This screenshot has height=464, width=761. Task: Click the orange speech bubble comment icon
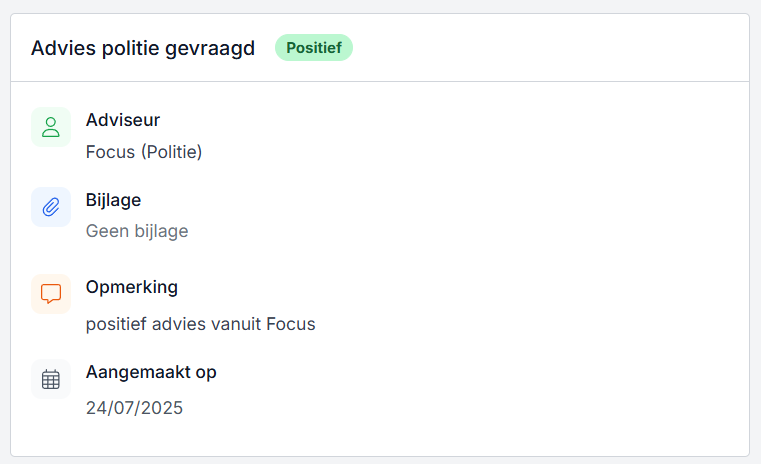click(51, 294)
